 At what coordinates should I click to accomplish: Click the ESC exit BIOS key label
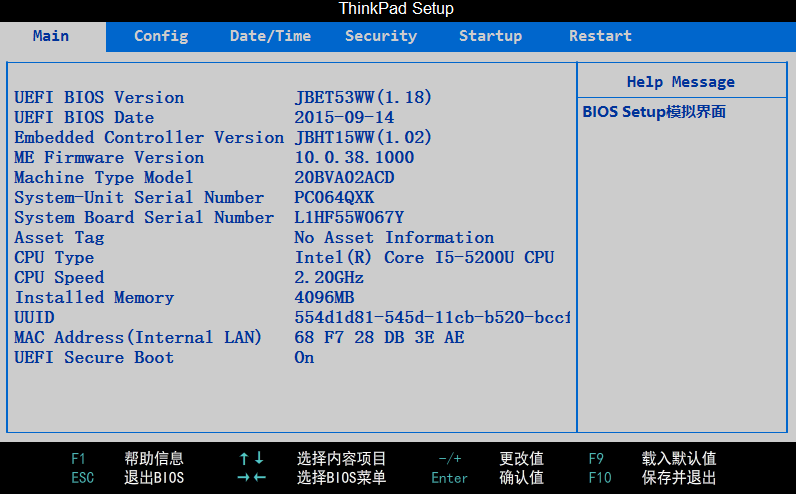coord(83,478)
